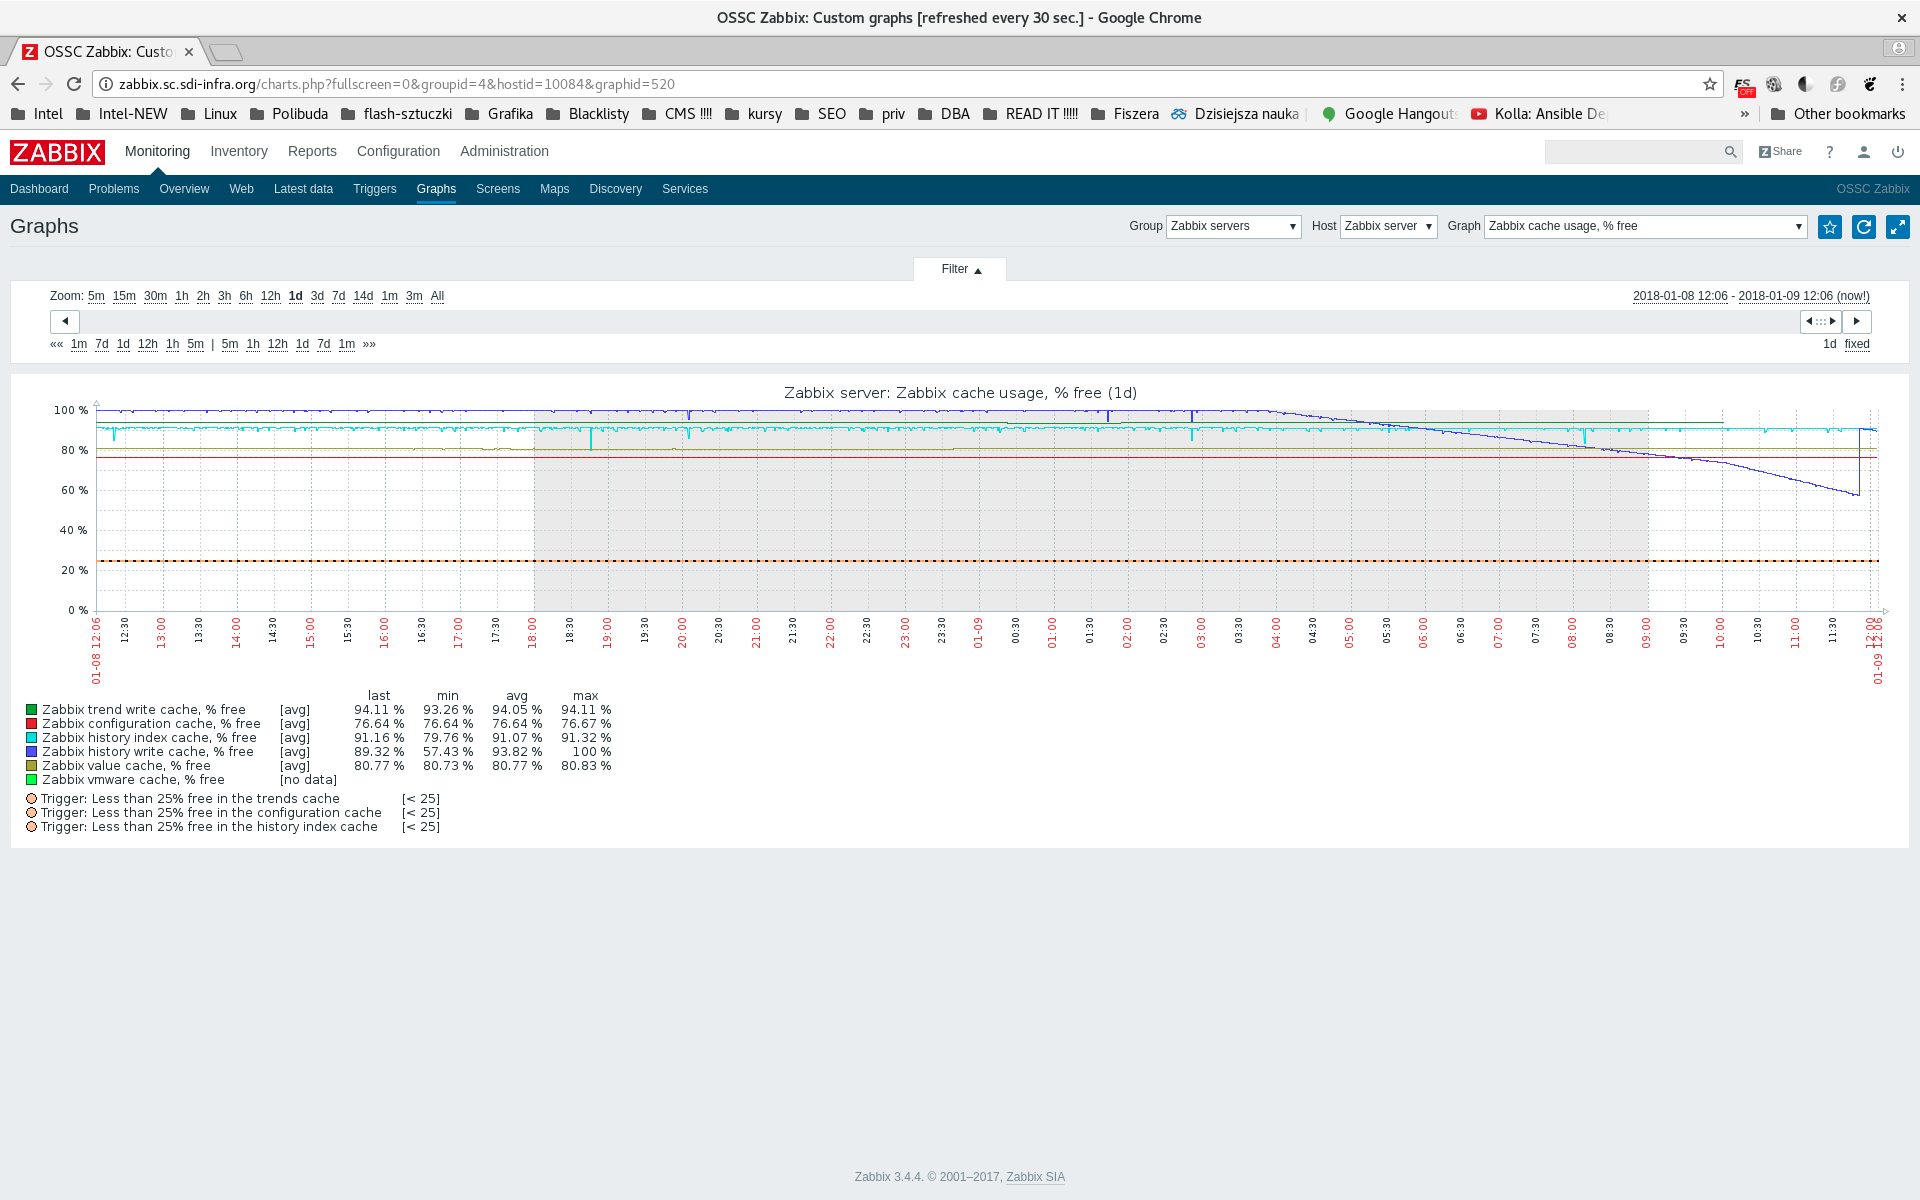Open the Dzisiejsza nauka bookmark
1920x1200 pixels.
[1235, 114]
